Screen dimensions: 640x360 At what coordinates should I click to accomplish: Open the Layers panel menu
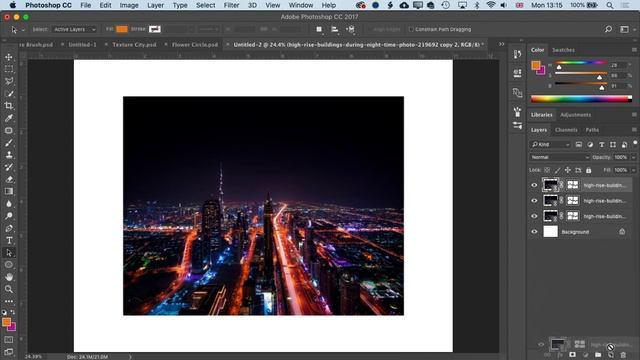634,130
